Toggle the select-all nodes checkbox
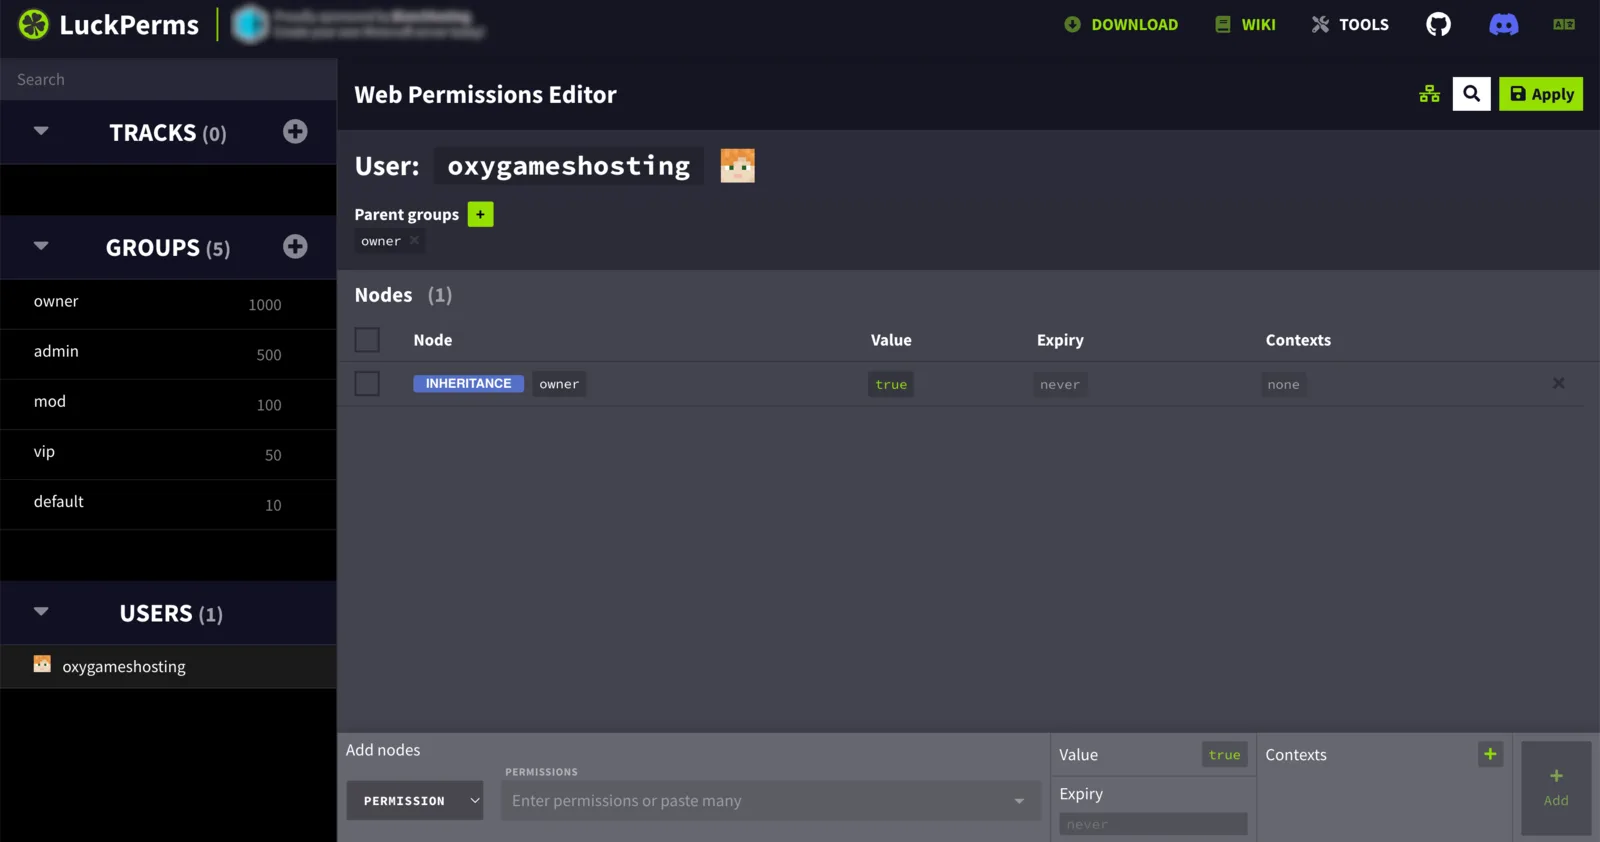Image resolution: width=1600 pixels, height=842 pixels. 367,340
